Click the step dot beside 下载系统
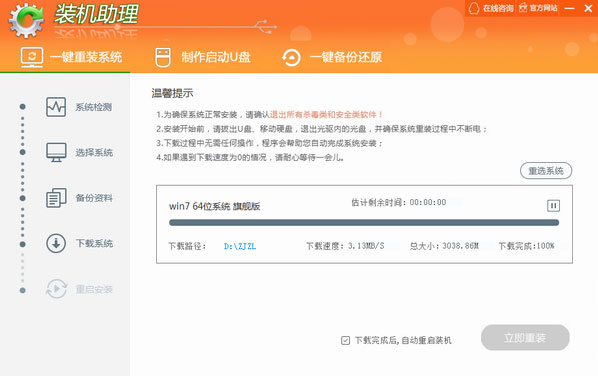This screenshot has height=376, width=598. (23, 244)
